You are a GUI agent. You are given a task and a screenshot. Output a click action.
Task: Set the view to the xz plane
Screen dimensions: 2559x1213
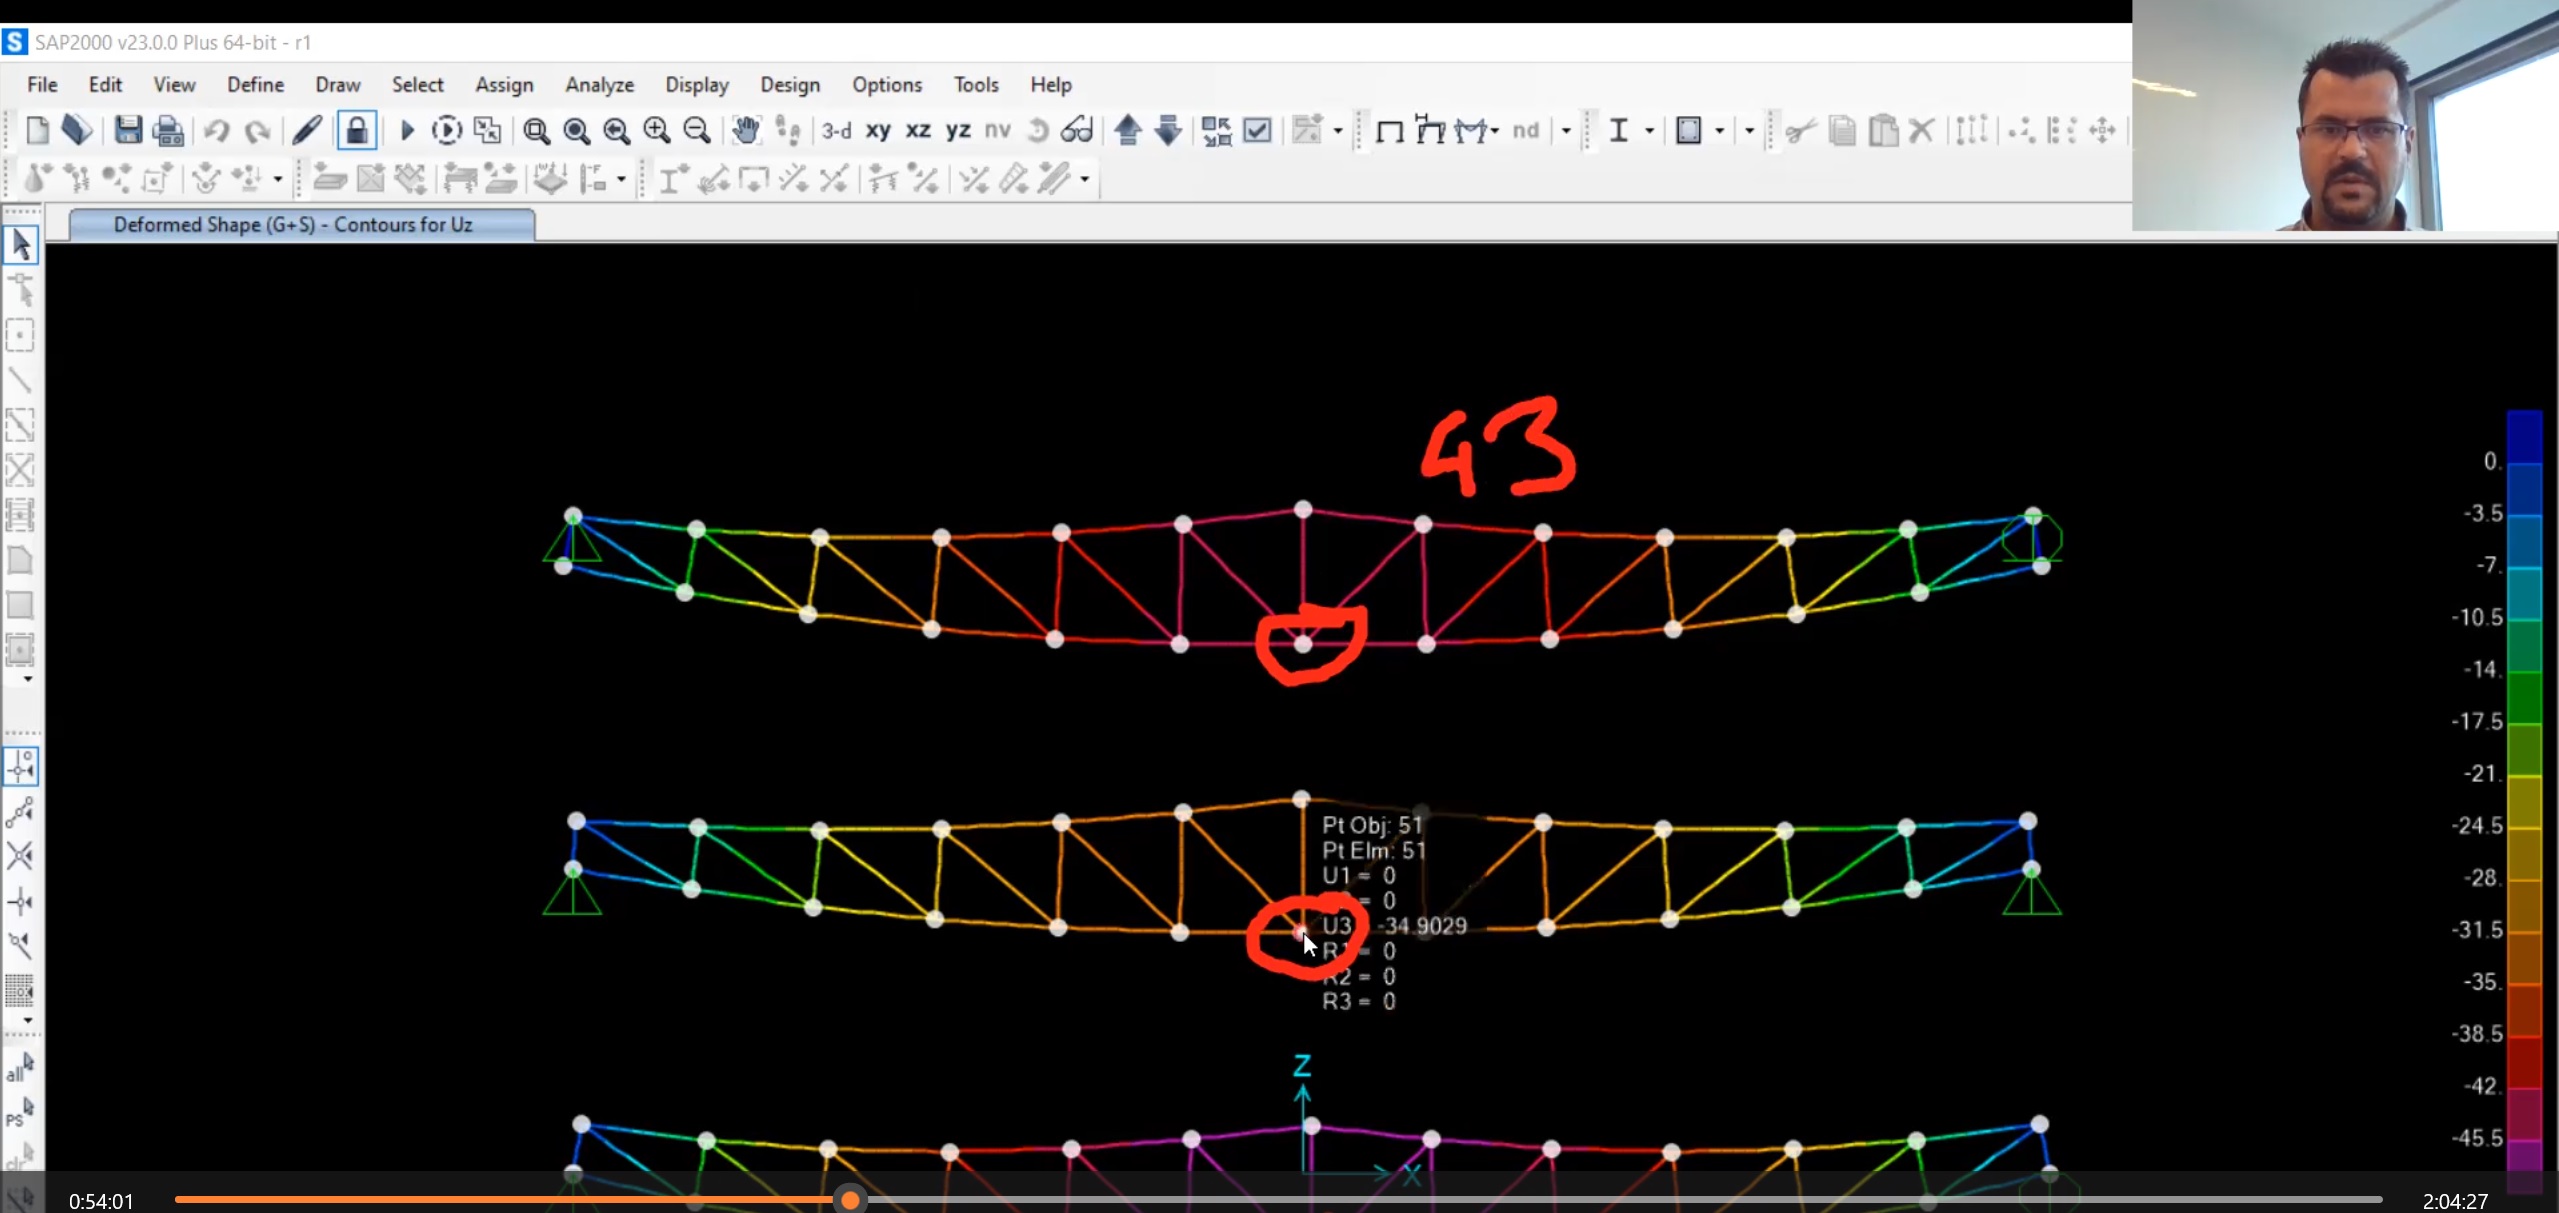[x=918, y=130]
